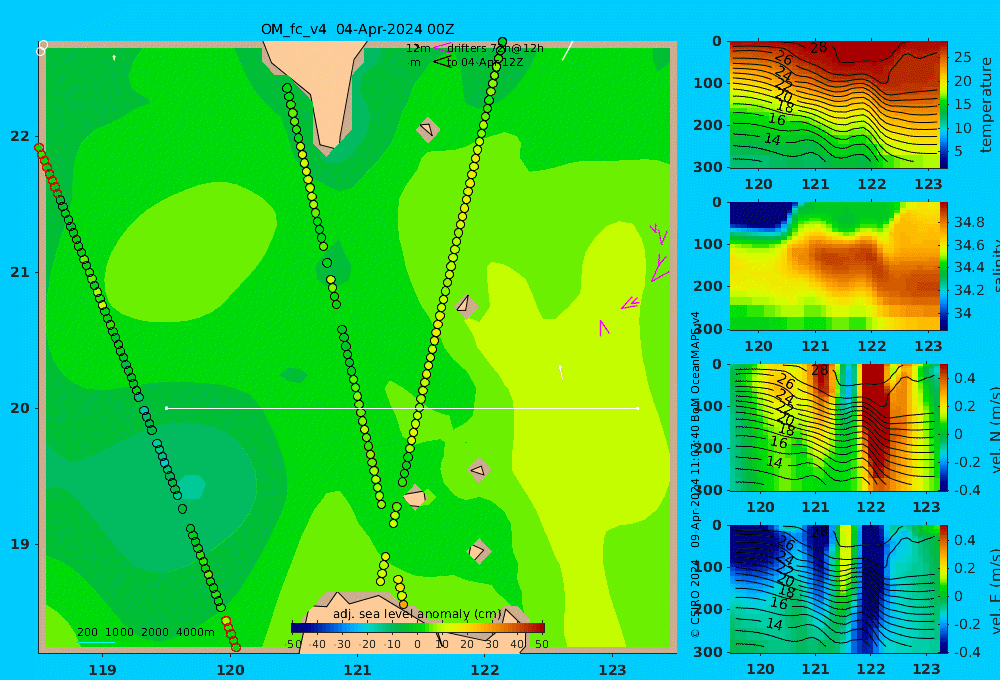Click the 'drifters 72h@12h' legend text
Viewport: 1000px width, 680px height.
tap(496, 48)
